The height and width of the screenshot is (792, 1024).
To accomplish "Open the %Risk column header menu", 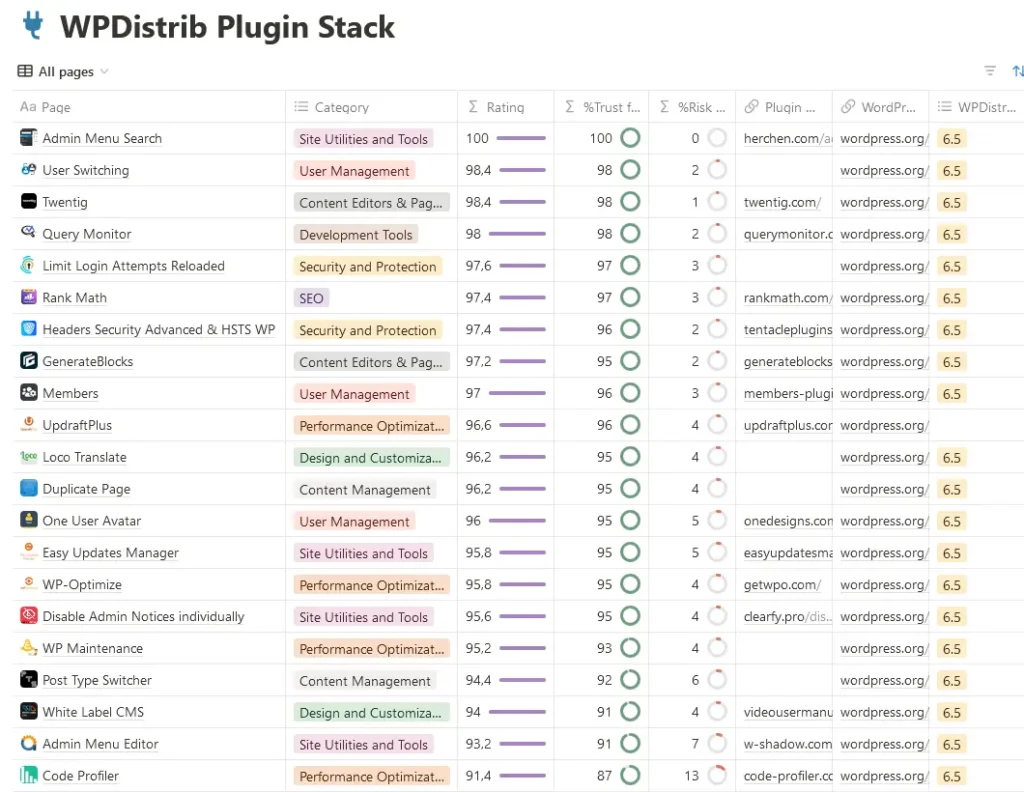I will click(692, 106).
